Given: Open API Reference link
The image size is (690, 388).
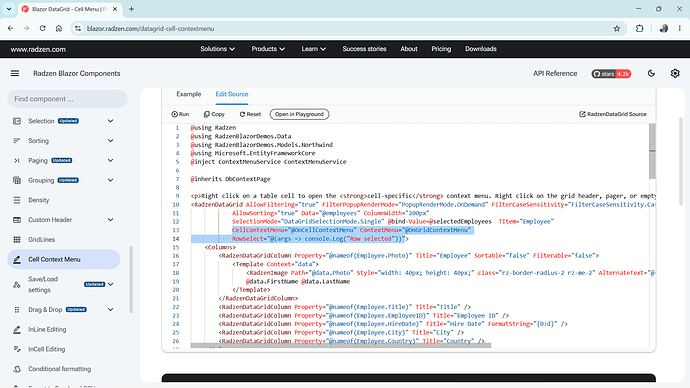Looking at the screenshot, I should (555, 73).
